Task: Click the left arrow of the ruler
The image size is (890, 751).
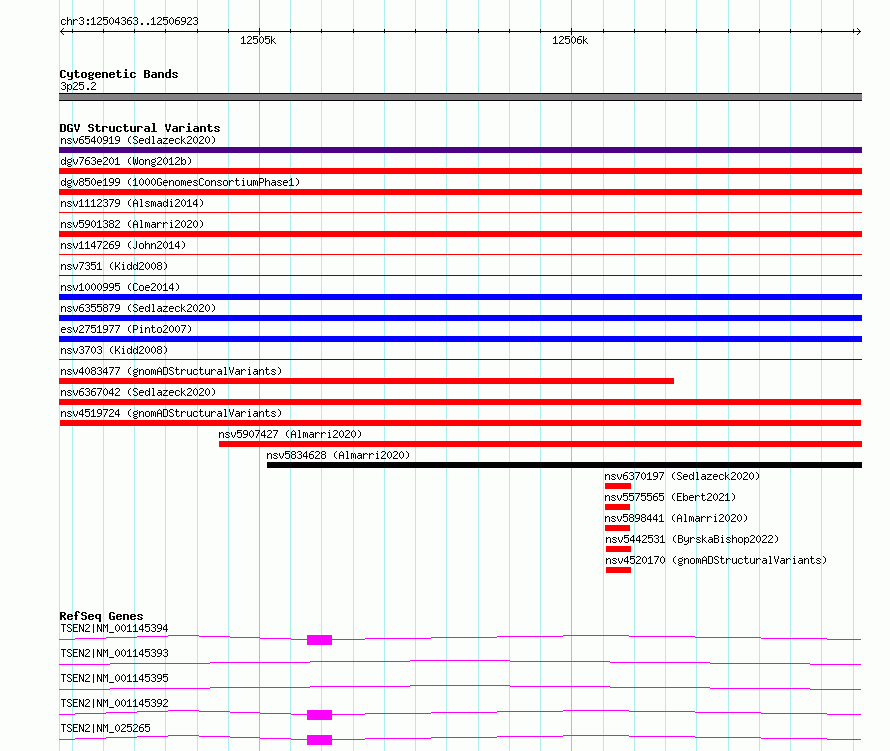Action: (63, 31)
